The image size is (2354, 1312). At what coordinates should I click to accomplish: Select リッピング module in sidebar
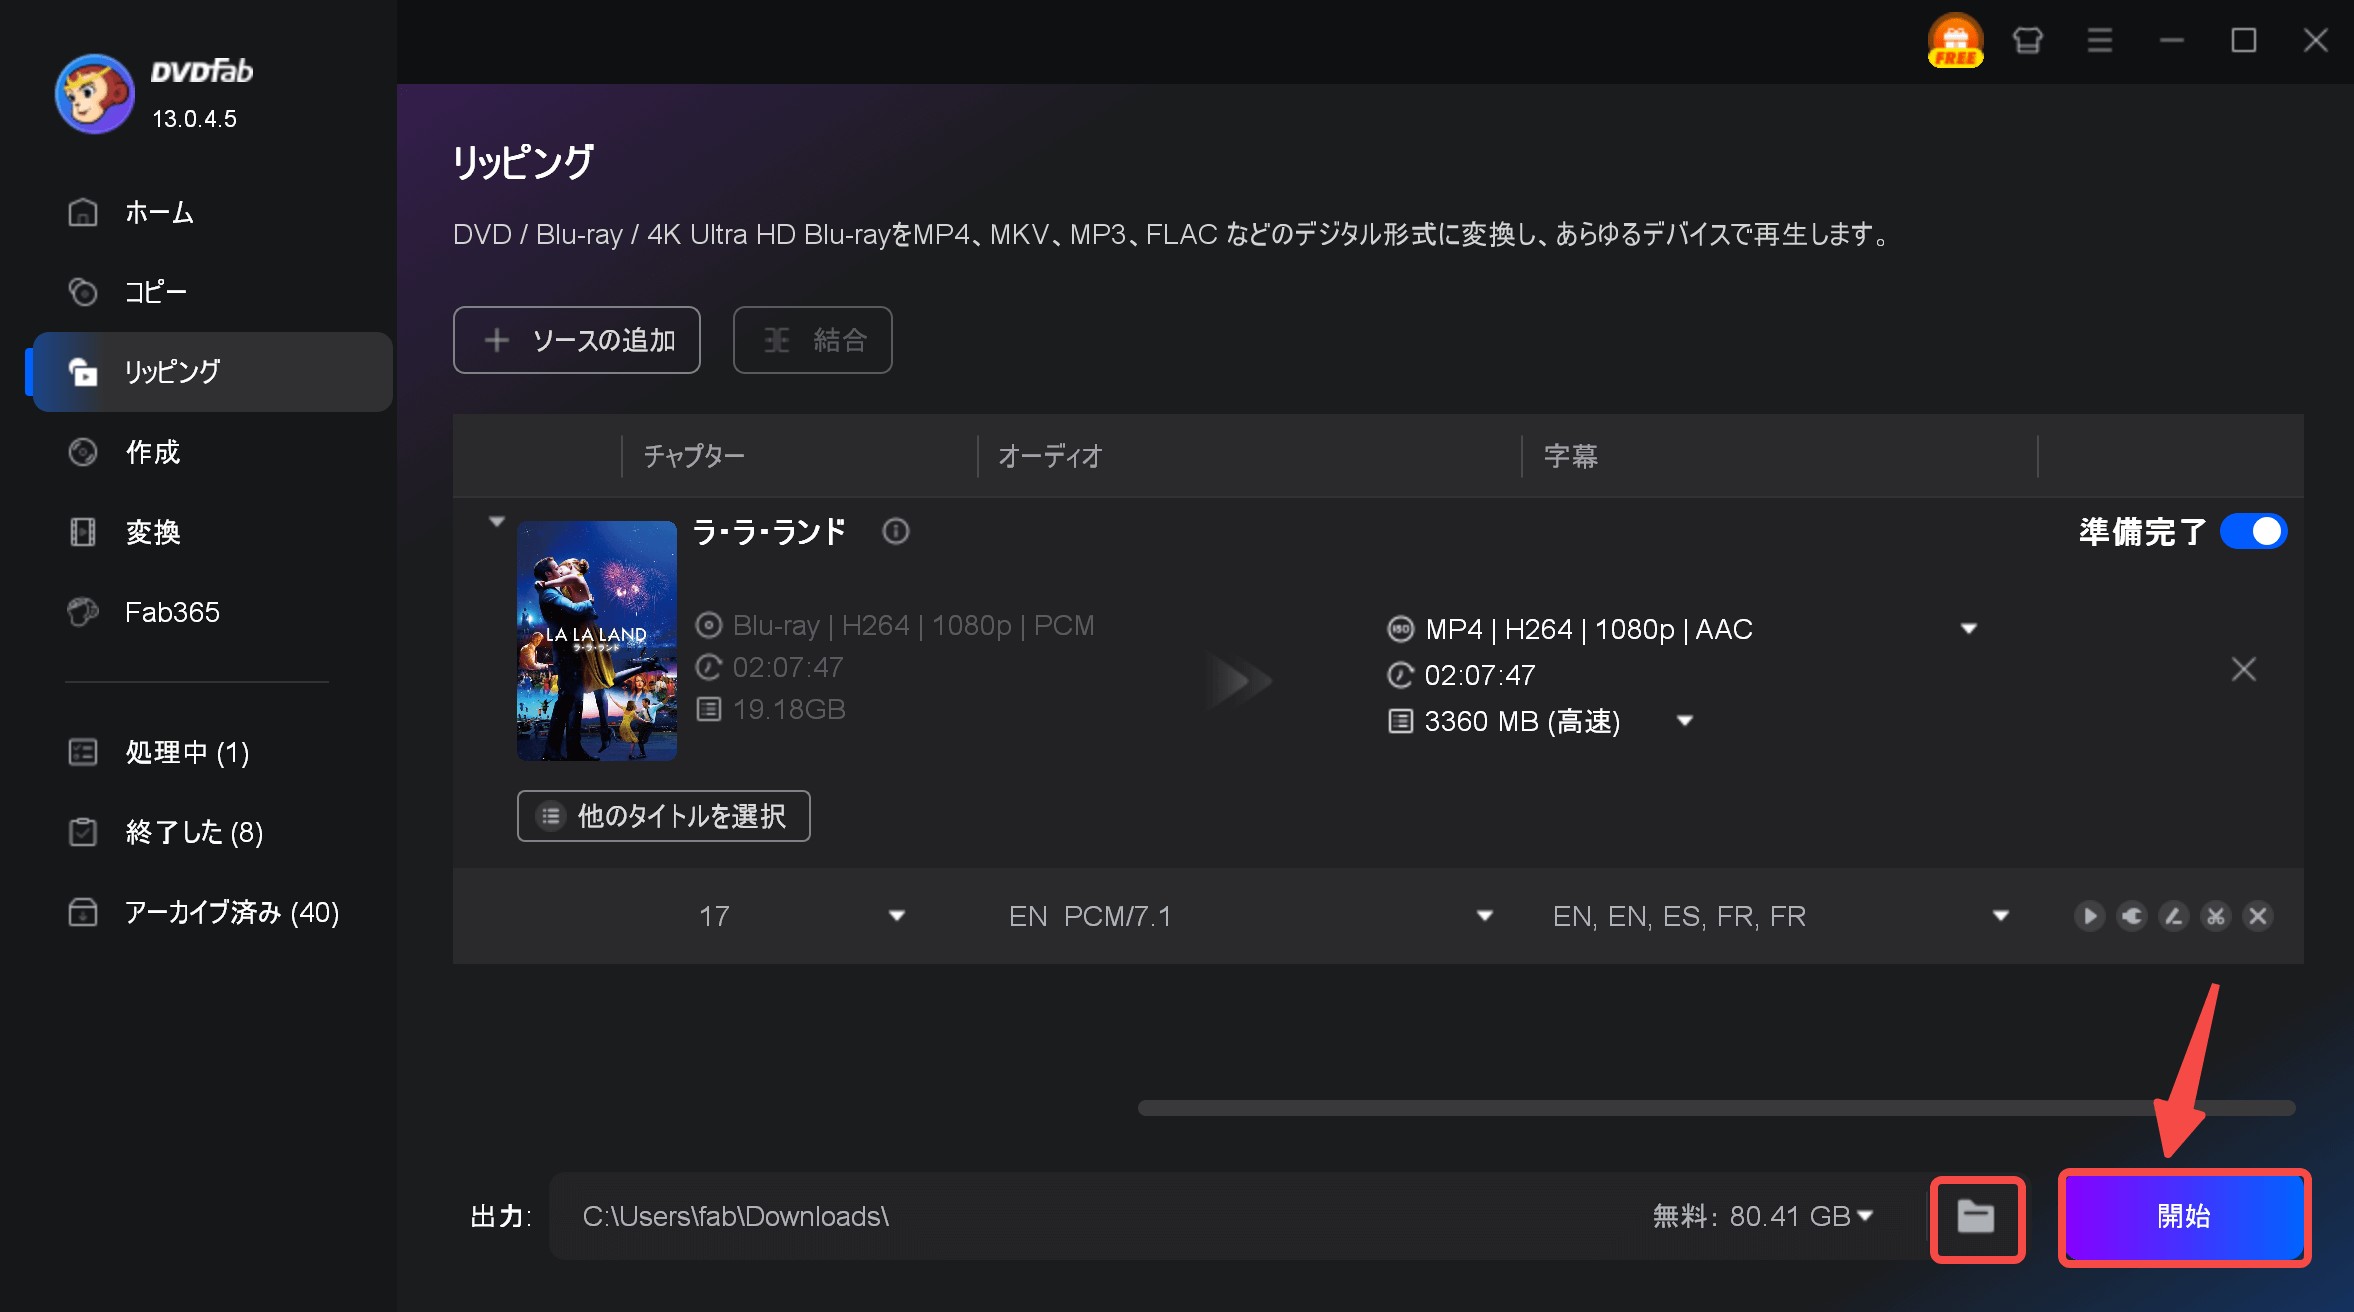212,372
